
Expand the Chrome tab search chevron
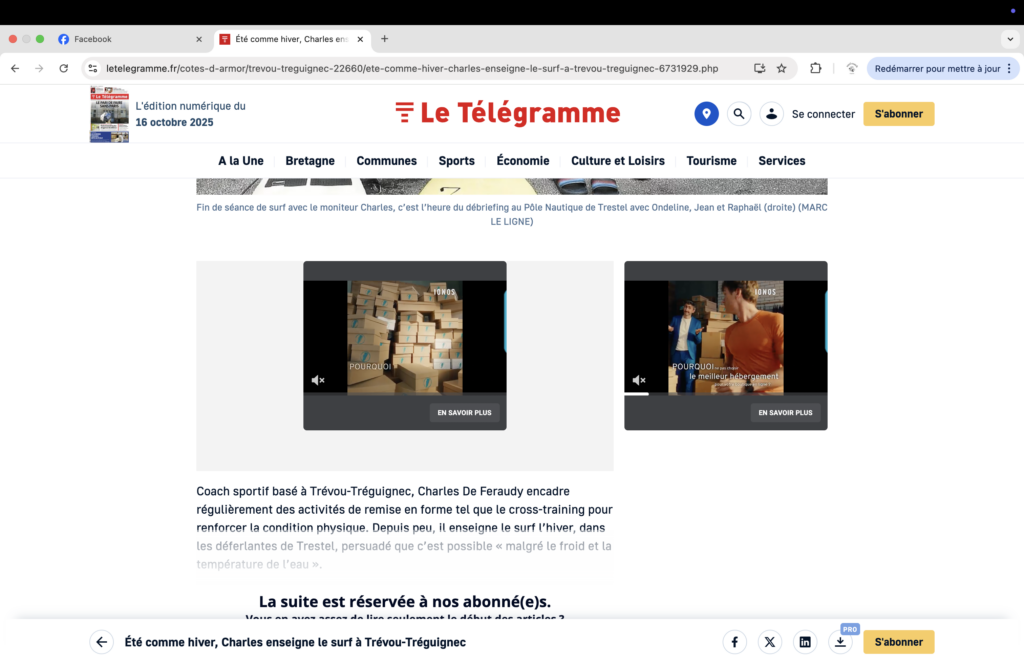1009,39
